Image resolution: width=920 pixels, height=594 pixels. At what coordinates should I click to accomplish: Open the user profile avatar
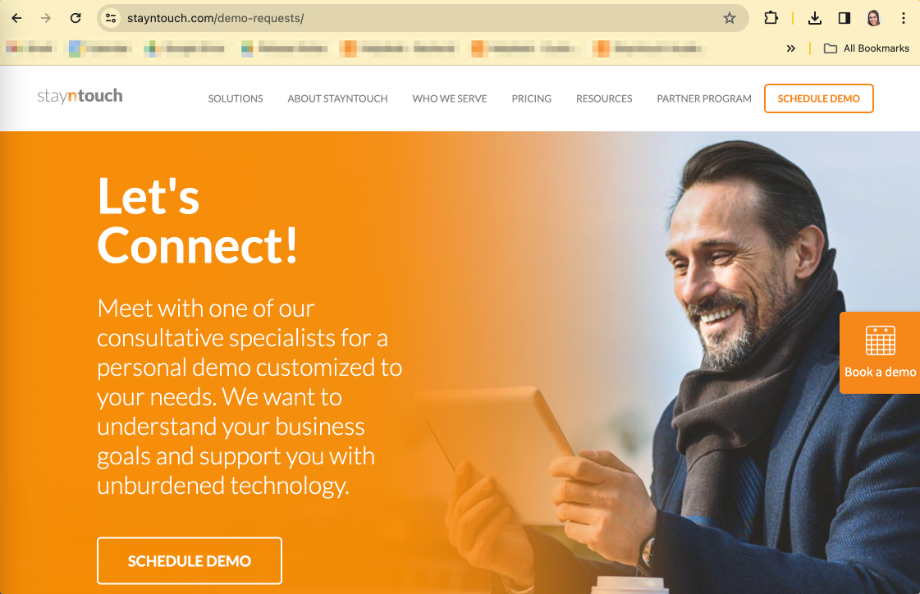click(874, 18)
